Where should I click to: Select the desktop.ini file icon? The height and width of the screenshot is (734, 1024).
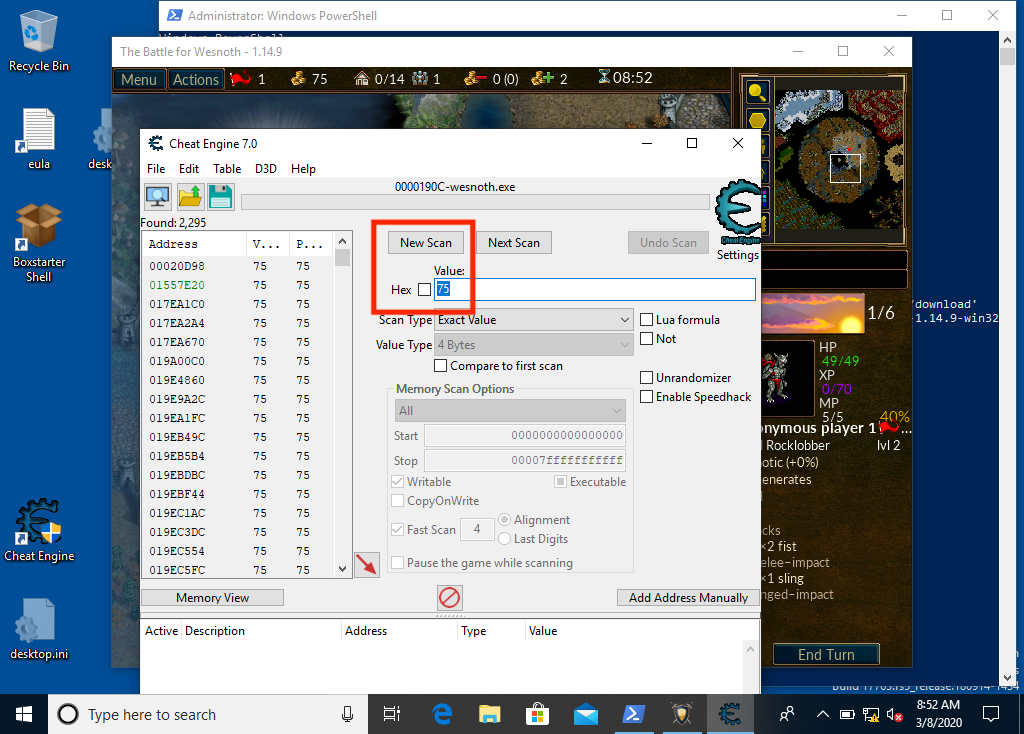(39, 630)
